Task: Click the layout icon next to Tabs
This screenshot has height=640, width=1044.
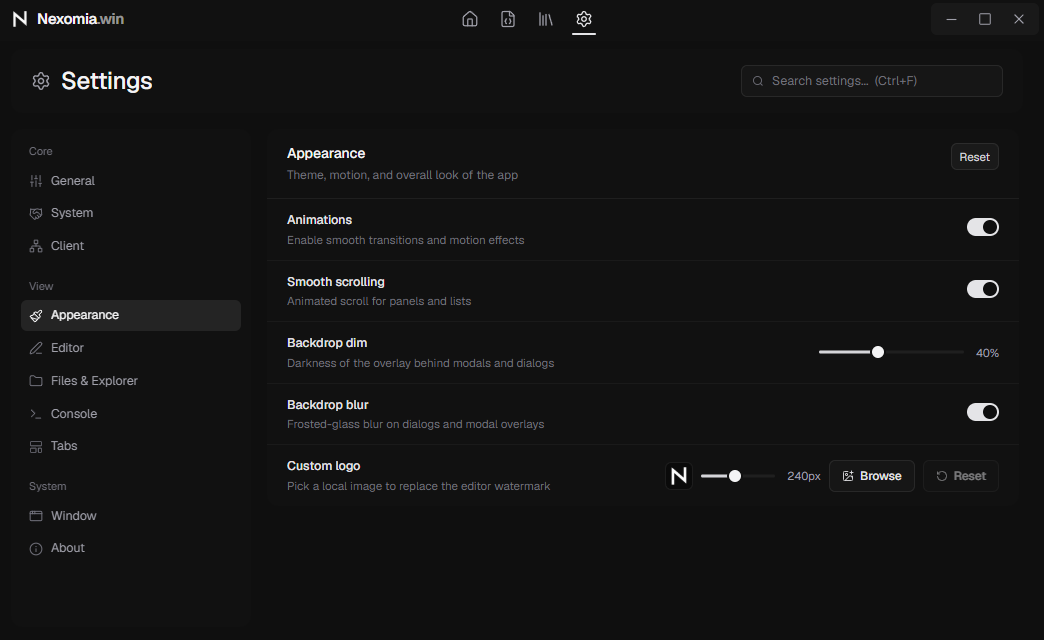Action: tap(36, 447)
